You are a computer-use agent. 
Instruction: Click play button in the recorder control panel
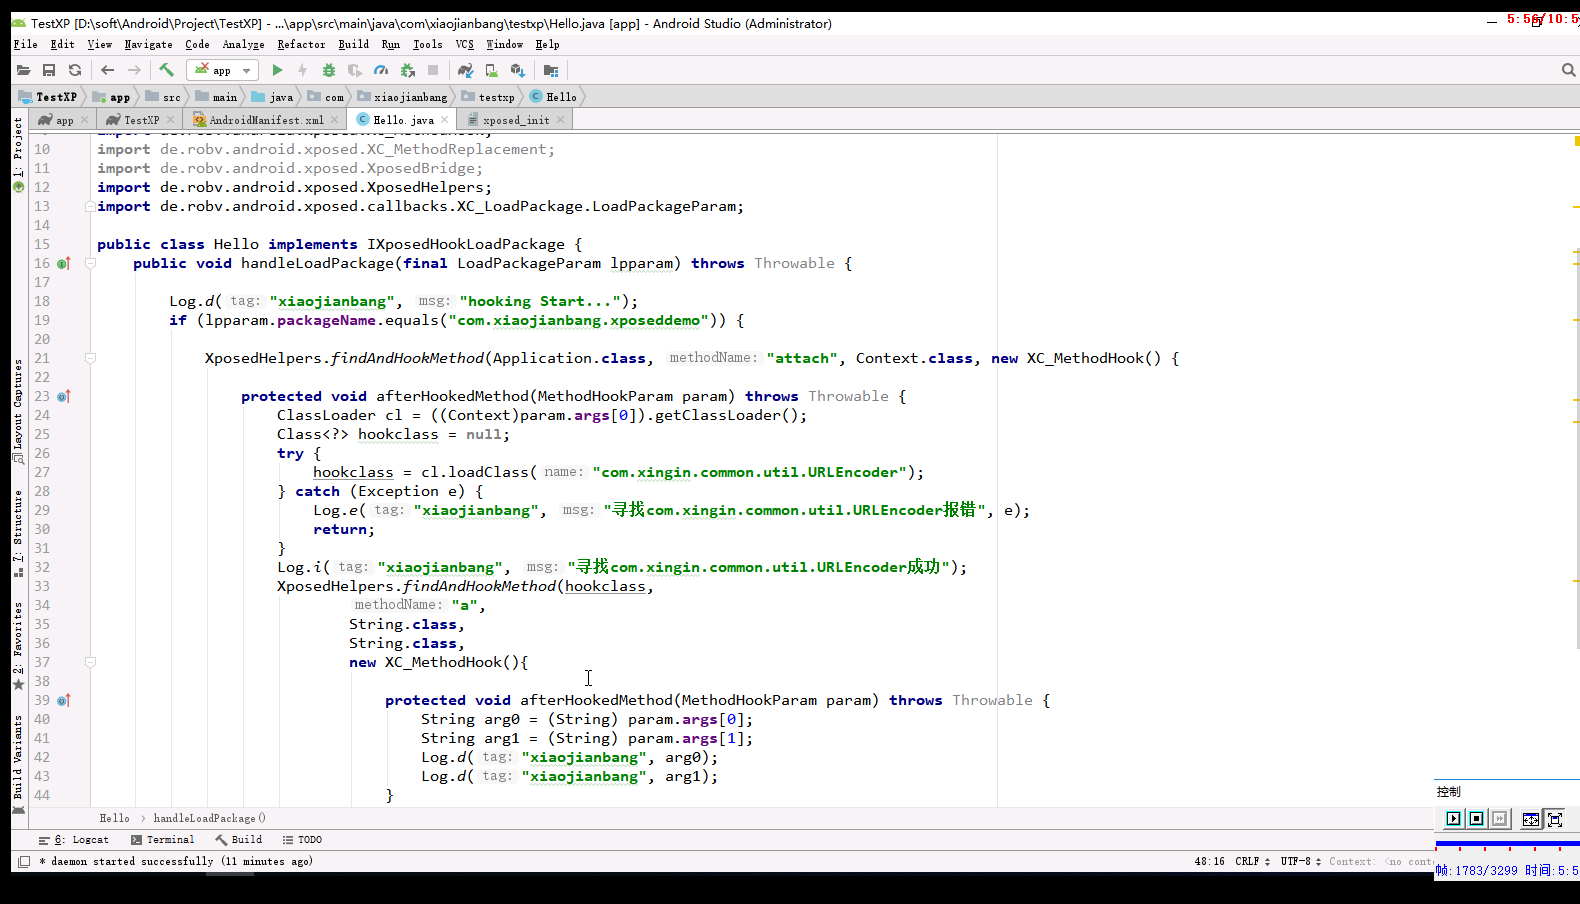1453,819
